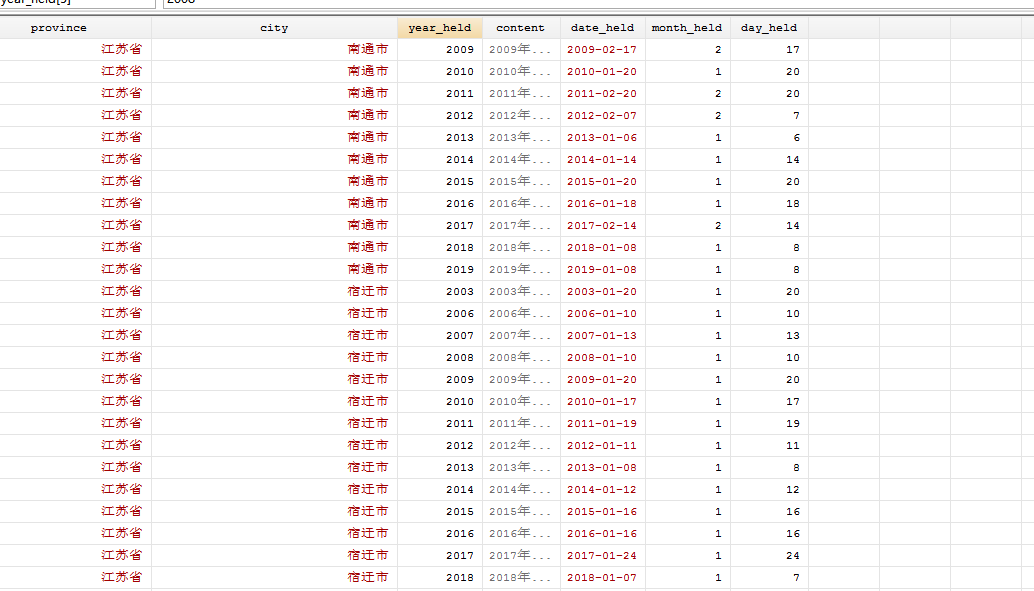
Task: Select the month_held column header
Action: [687, 28]
